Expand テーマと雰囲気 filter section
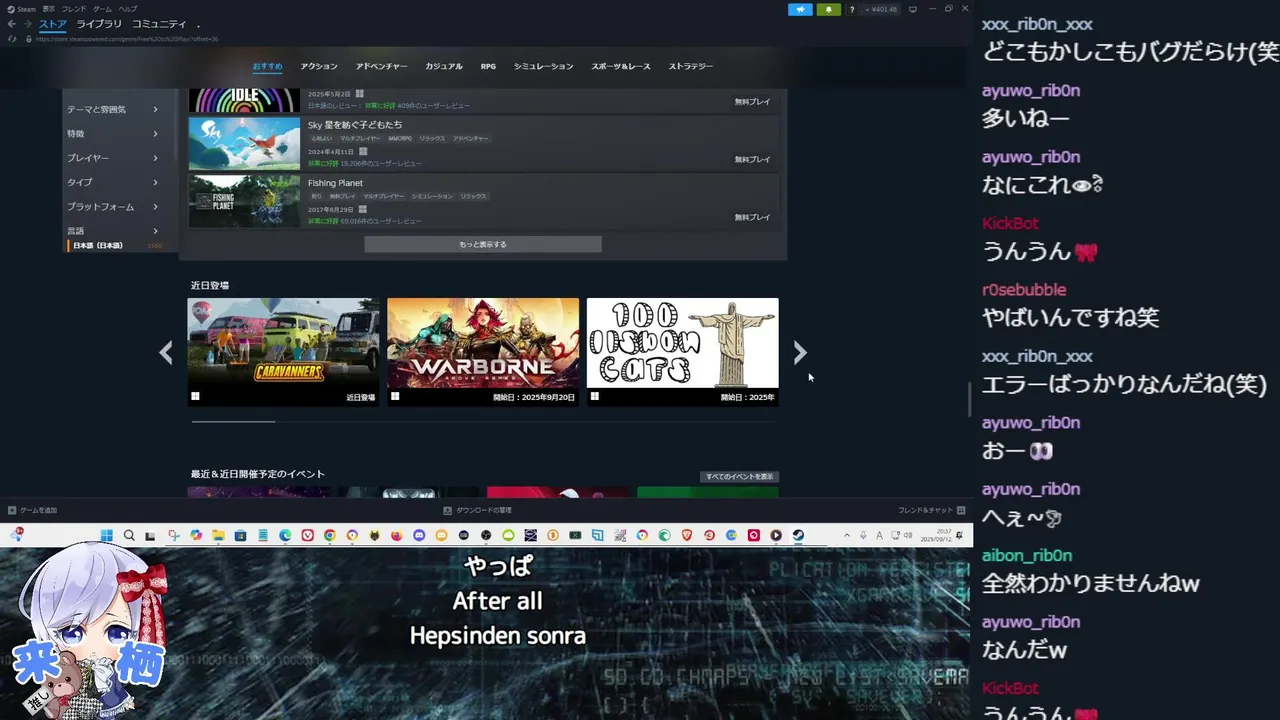Viewport: 1280px width, 720px height. coord(113,109)
